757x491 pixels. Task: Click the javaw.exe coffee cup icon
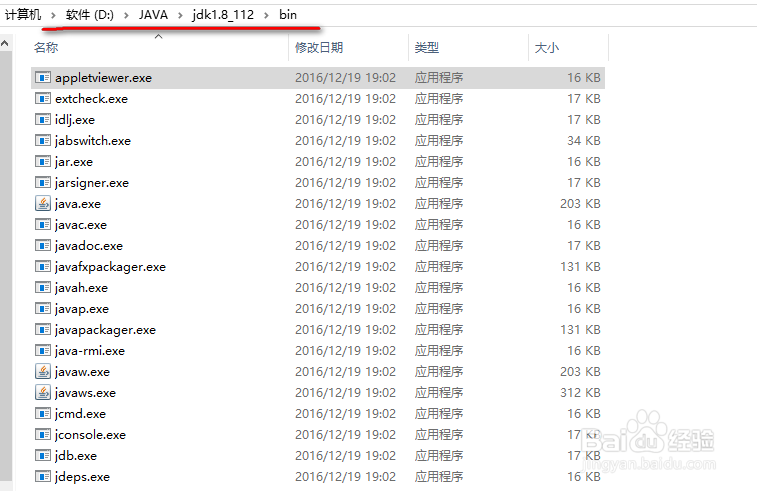click(x=43, y=371)
